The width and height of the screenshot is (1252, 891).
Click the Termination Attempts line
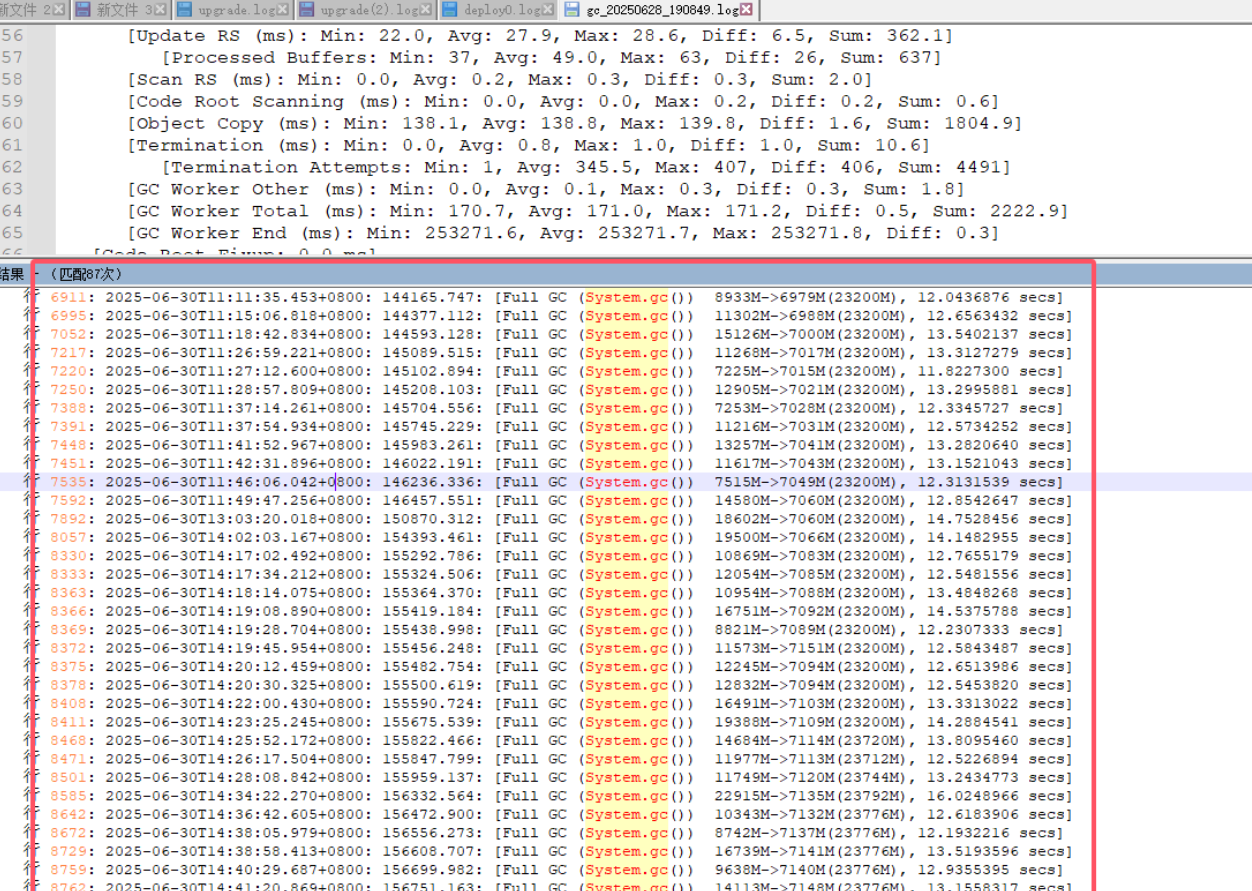coord(587,167)
